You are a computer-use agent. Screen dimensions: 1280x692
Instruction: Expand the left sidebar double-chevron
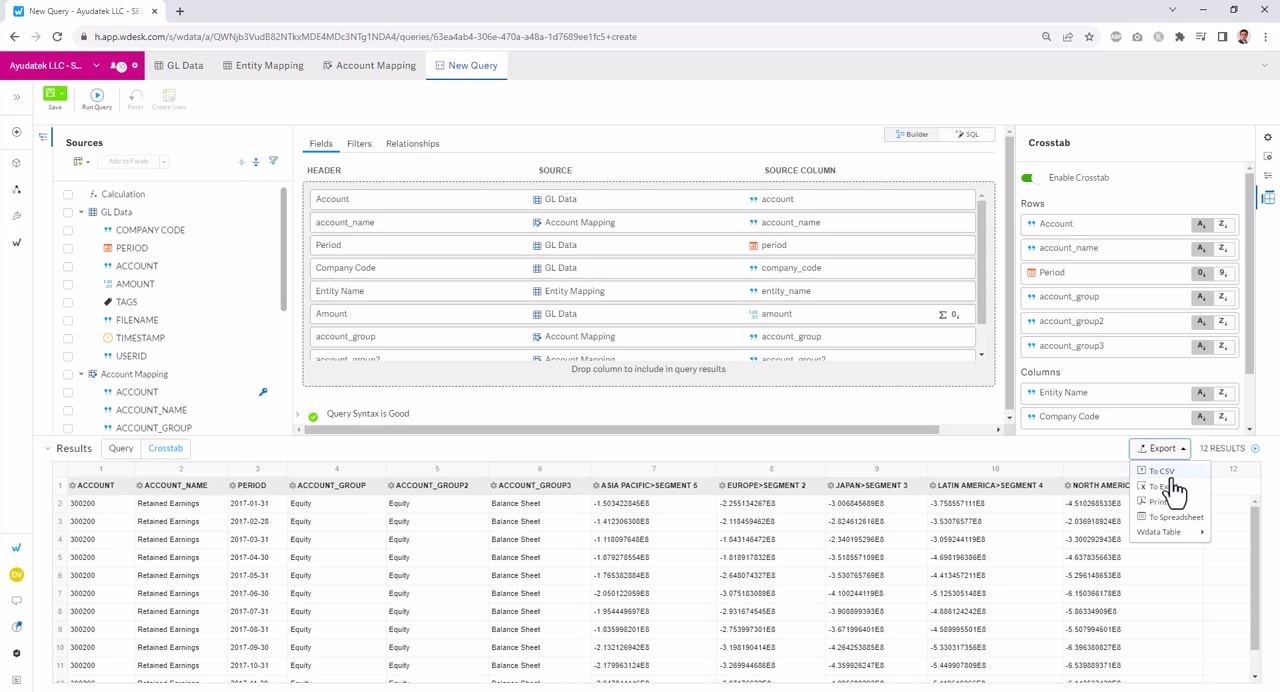pyautogui.click(x=17, y=97)
